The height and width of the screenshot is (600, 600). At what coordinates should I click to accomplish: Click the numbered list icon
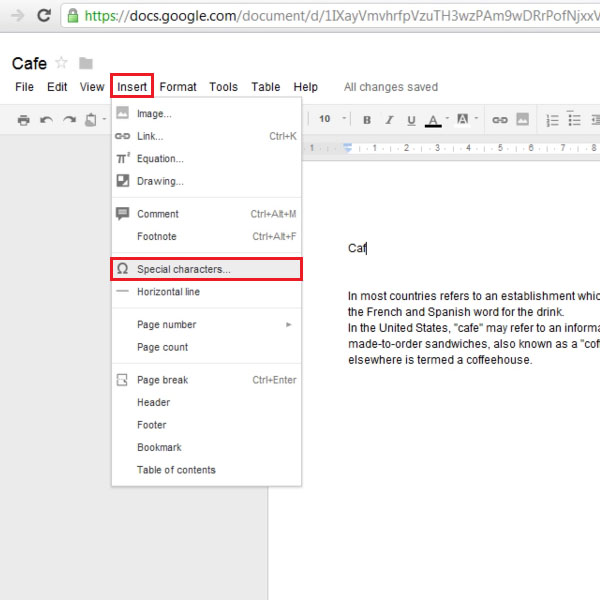click(552, 120)
